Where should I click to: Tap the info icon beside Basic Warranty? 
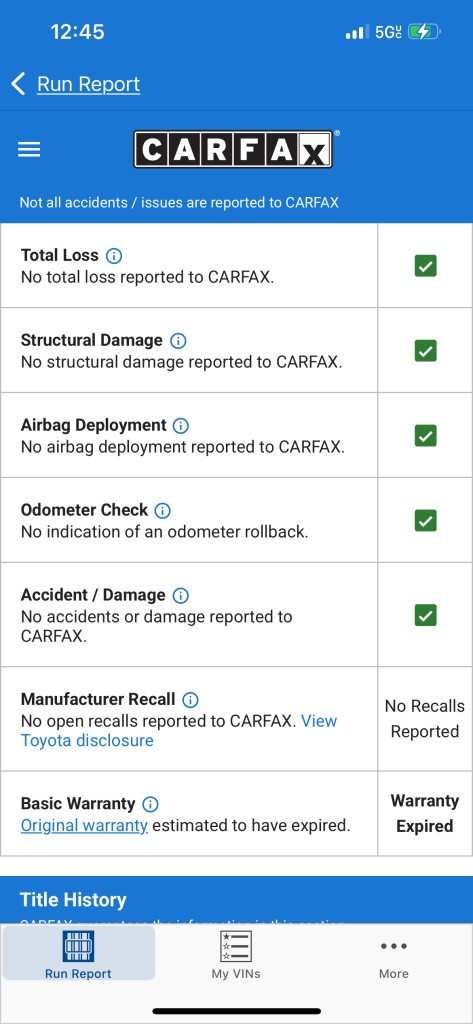(150, 804)
